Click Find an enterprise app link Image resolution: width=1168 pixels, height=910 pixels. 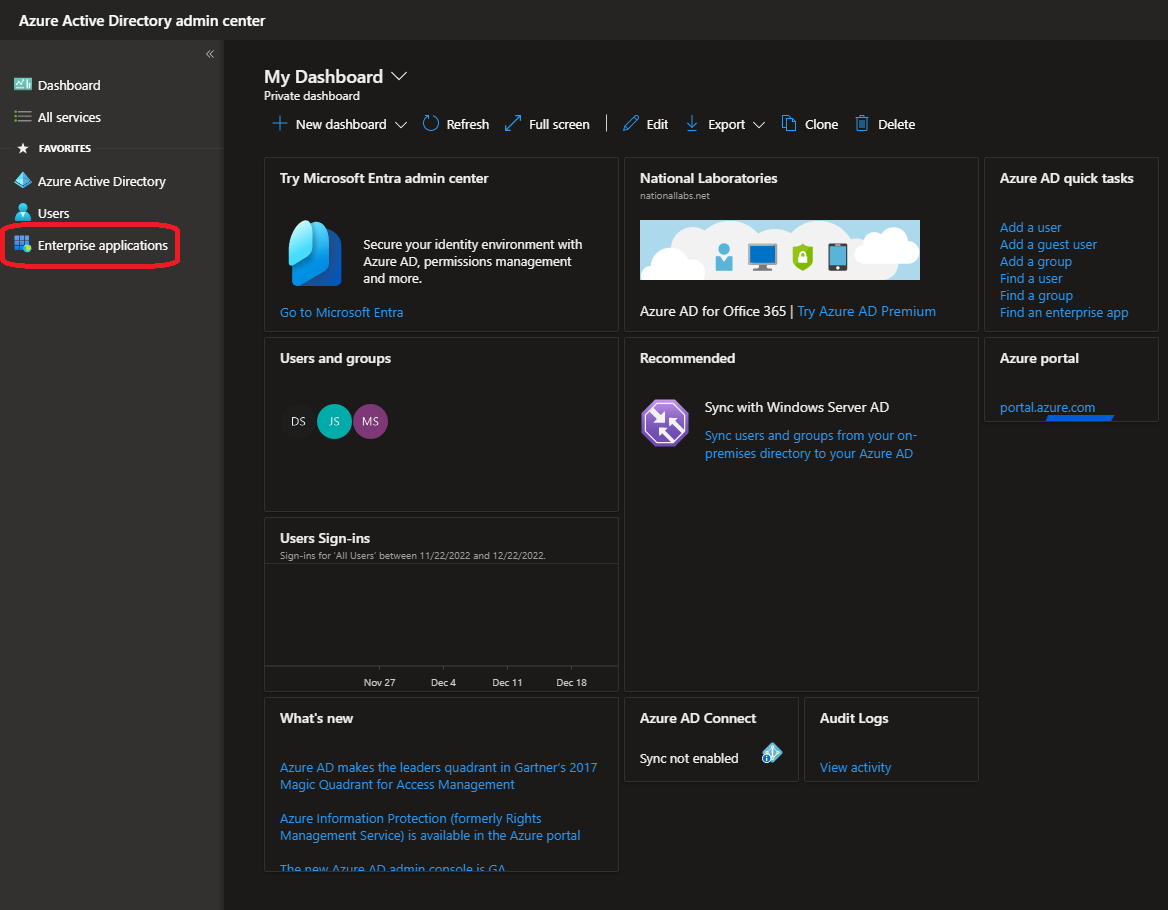coord(1064,313)
